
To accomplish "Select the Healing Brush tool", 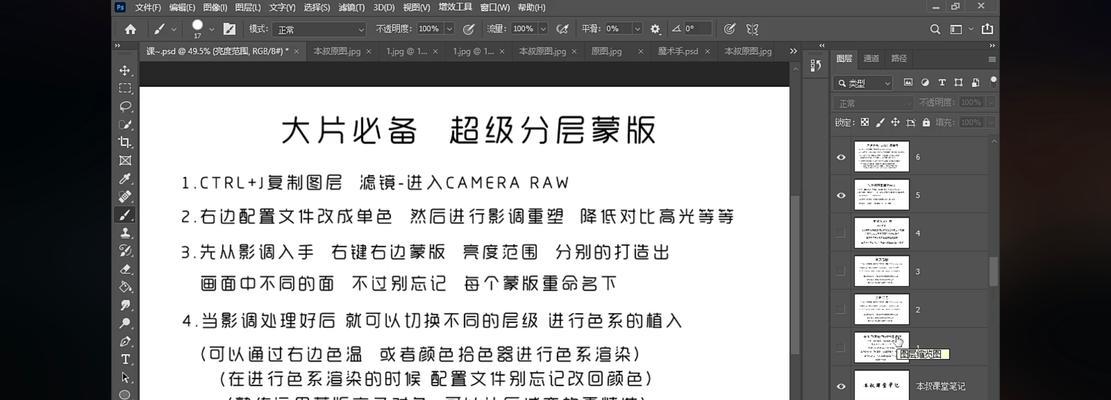I will pyautogui.click(x=125, y=197).
